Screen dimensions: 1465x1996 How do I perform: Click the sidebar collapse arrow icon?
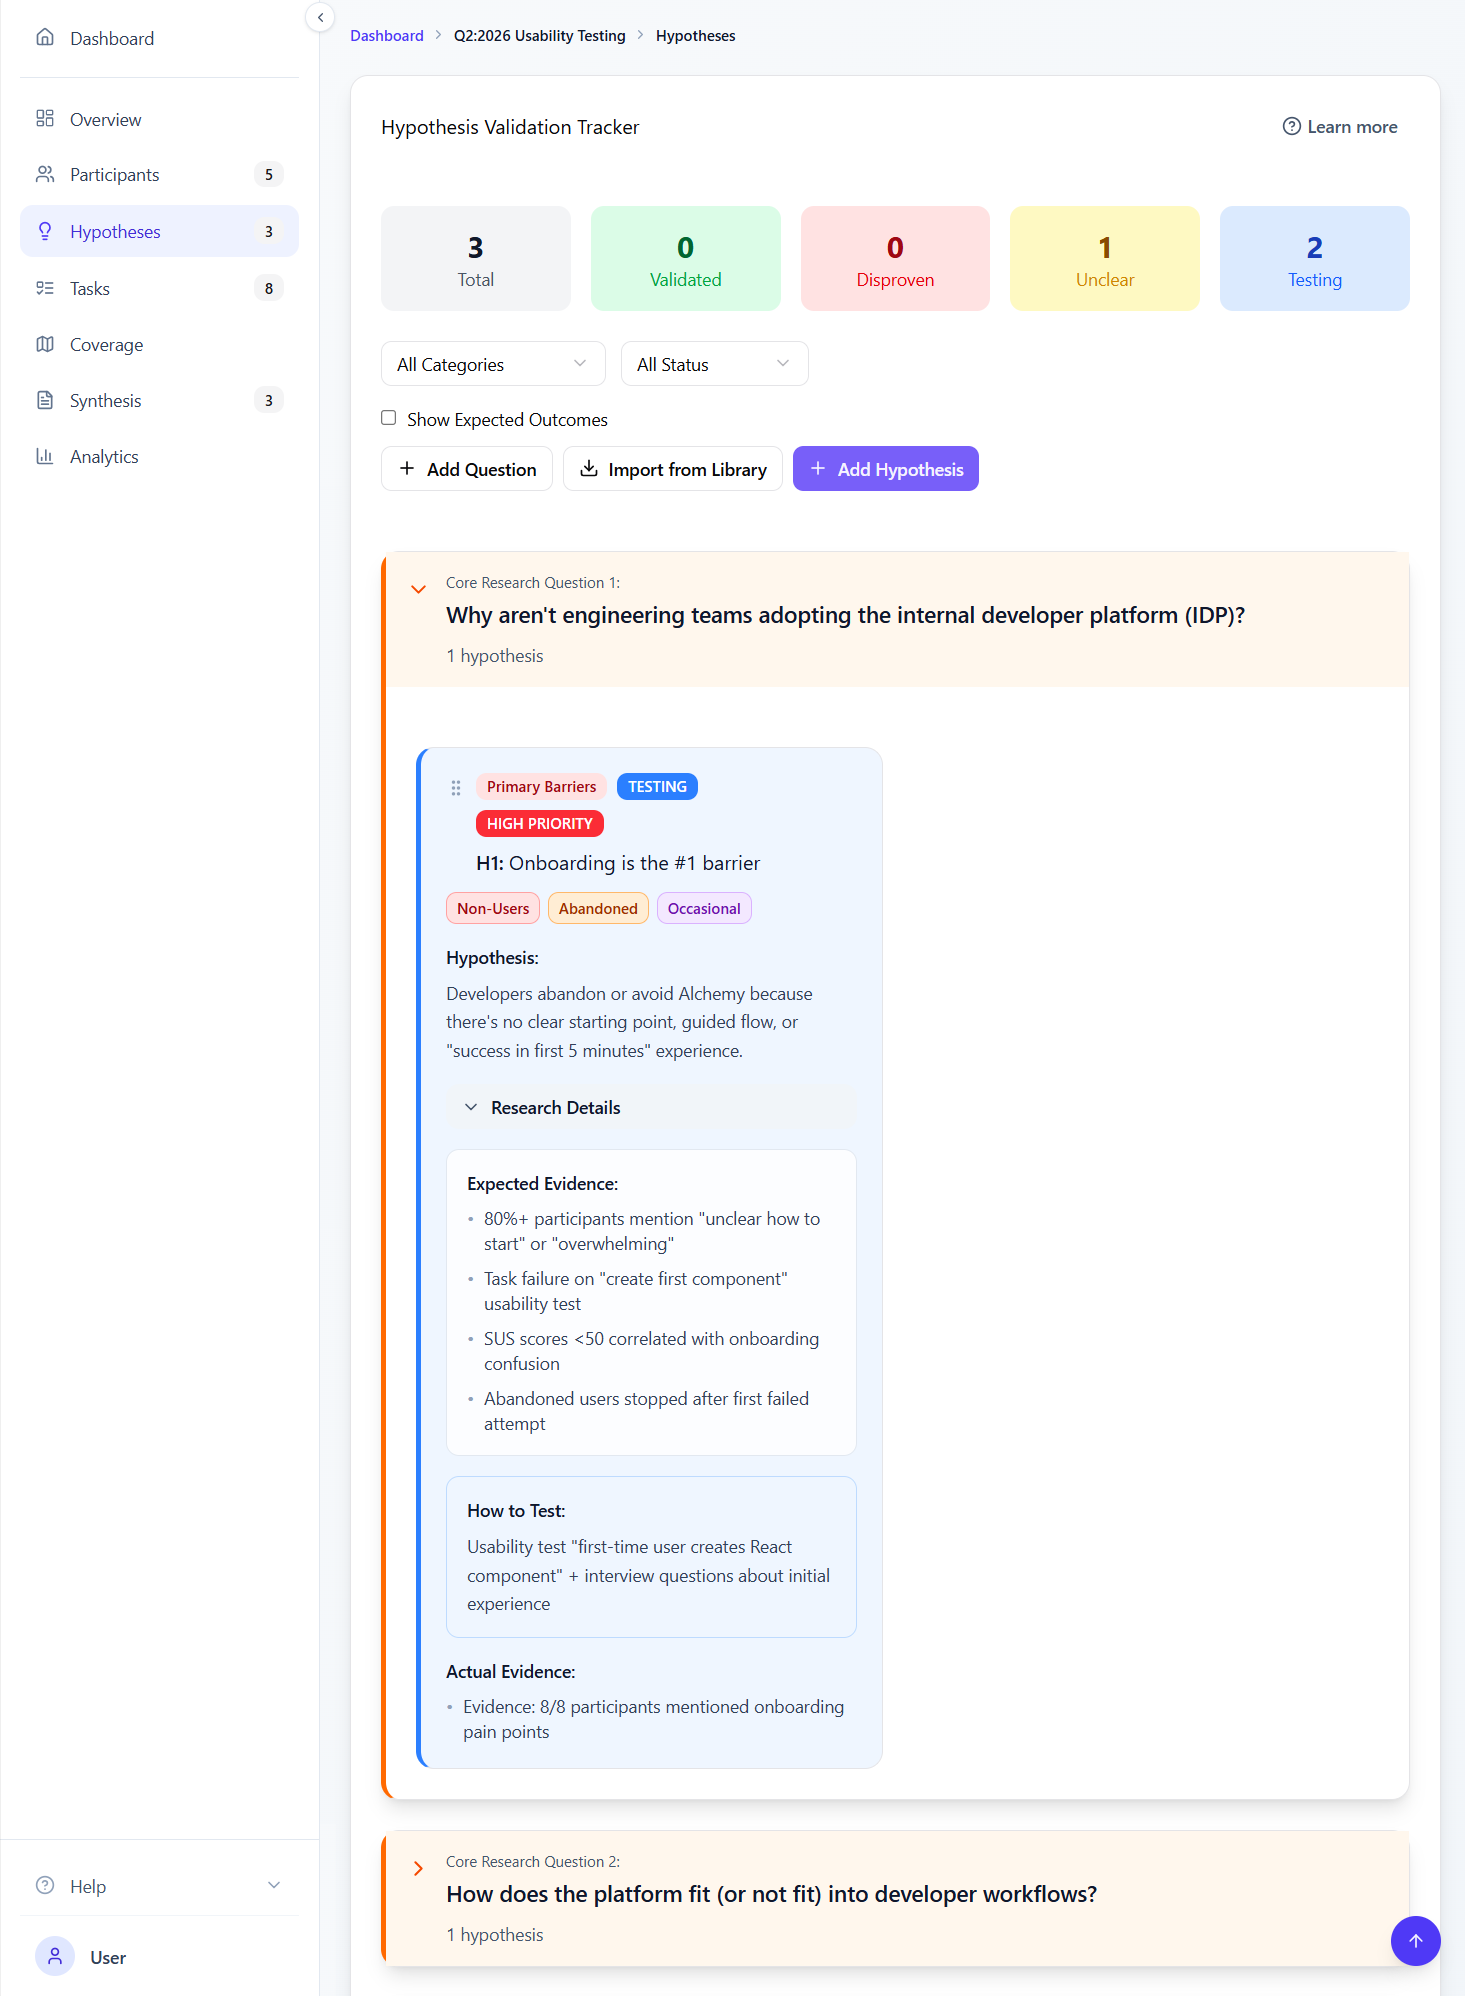(x=320, y=17)
